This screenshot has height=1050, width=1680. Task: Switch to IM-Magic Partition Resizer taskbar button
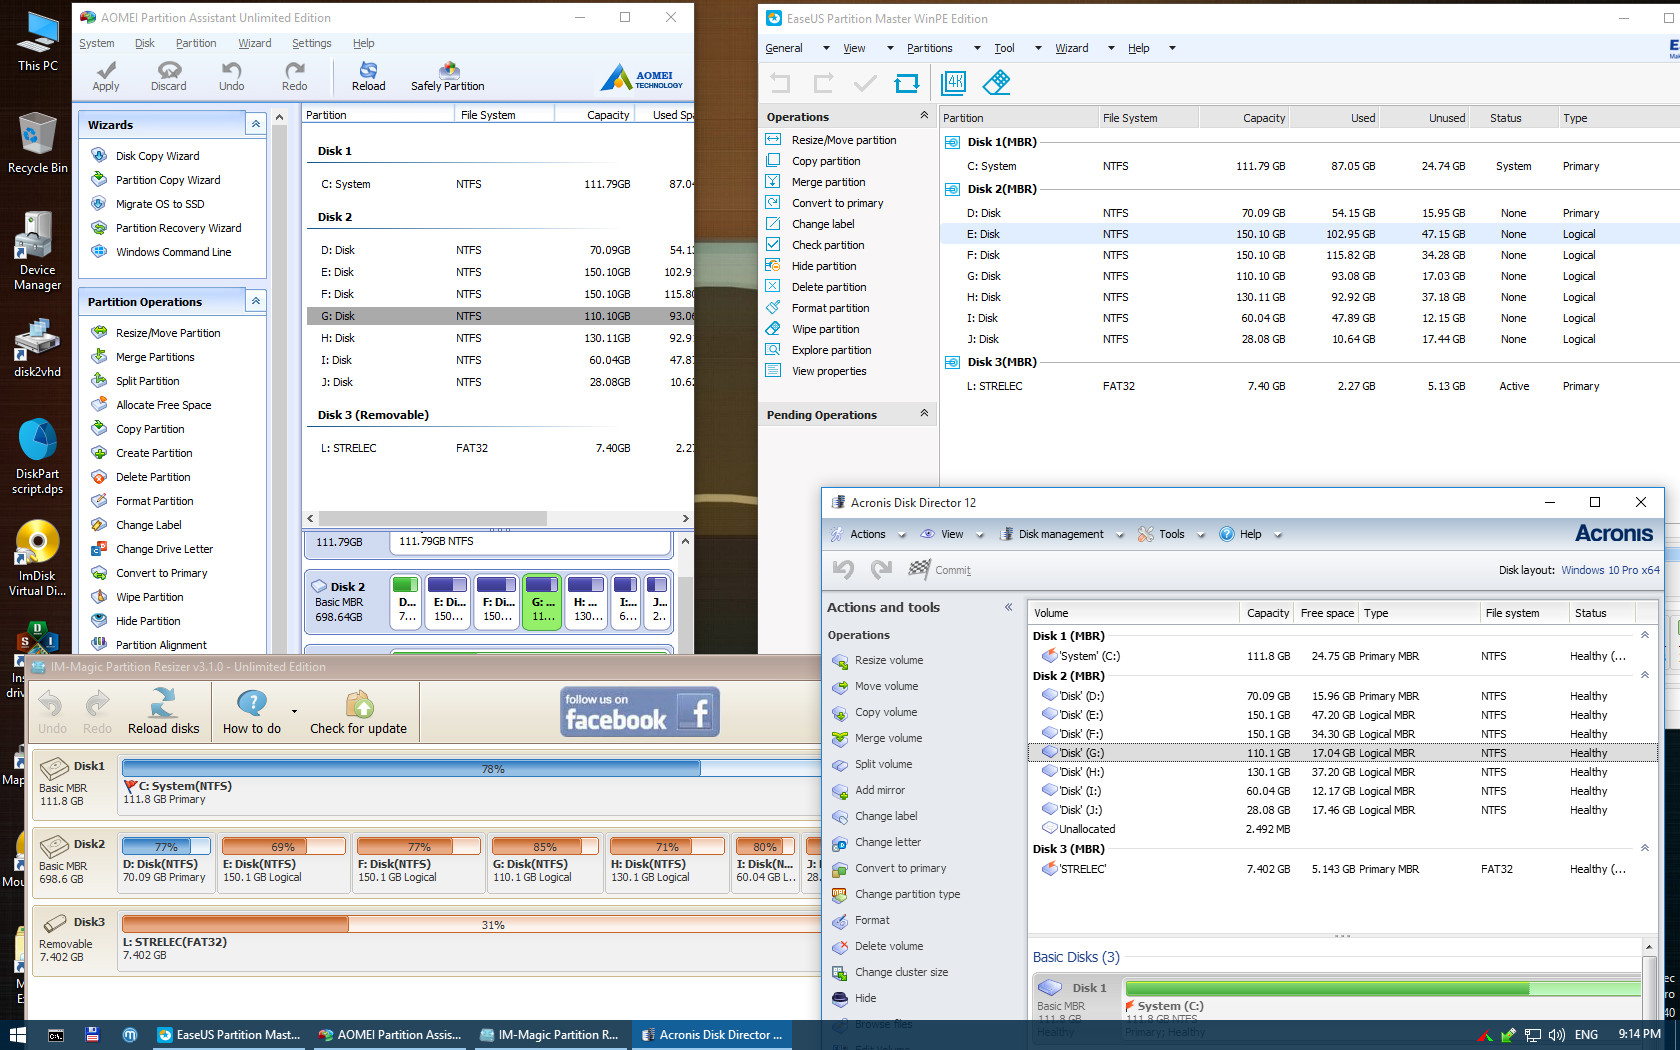tap(549, 1035)
